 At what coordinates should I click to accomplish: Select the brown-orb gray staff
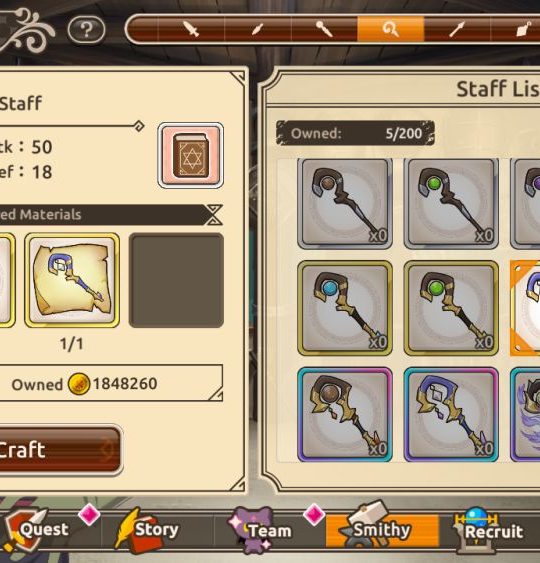(345, 204)
